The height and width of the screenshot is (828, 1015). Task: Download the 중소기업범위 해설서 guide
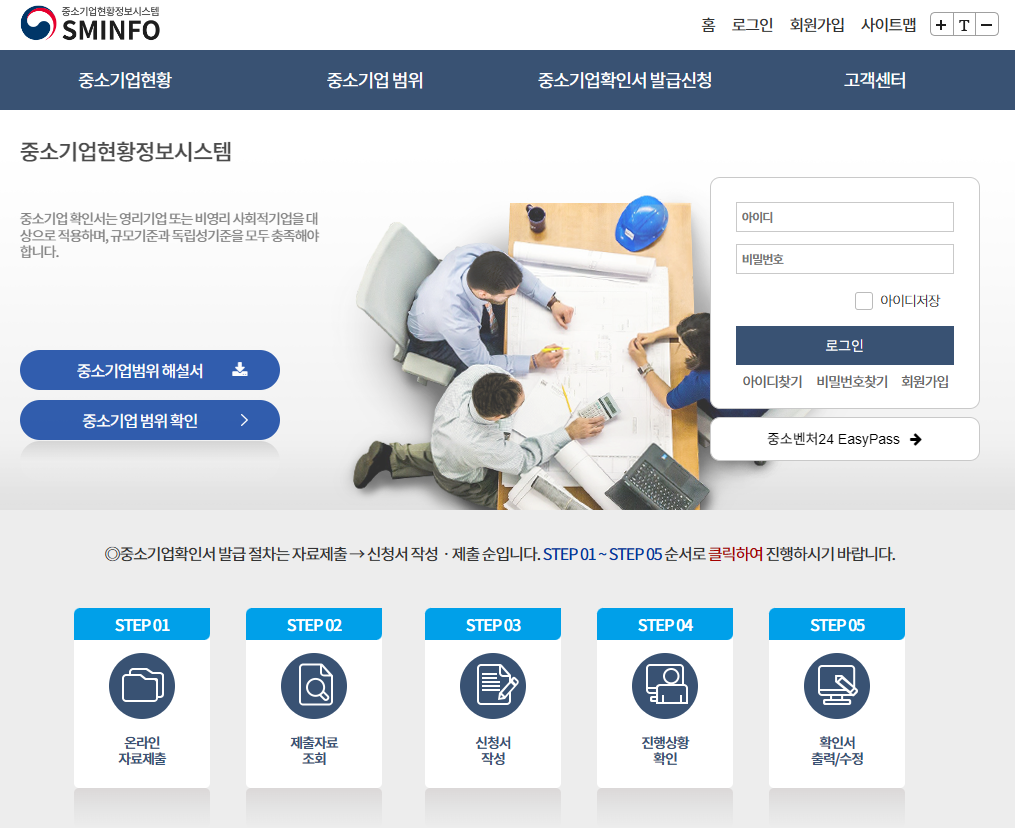click(150, 370)
